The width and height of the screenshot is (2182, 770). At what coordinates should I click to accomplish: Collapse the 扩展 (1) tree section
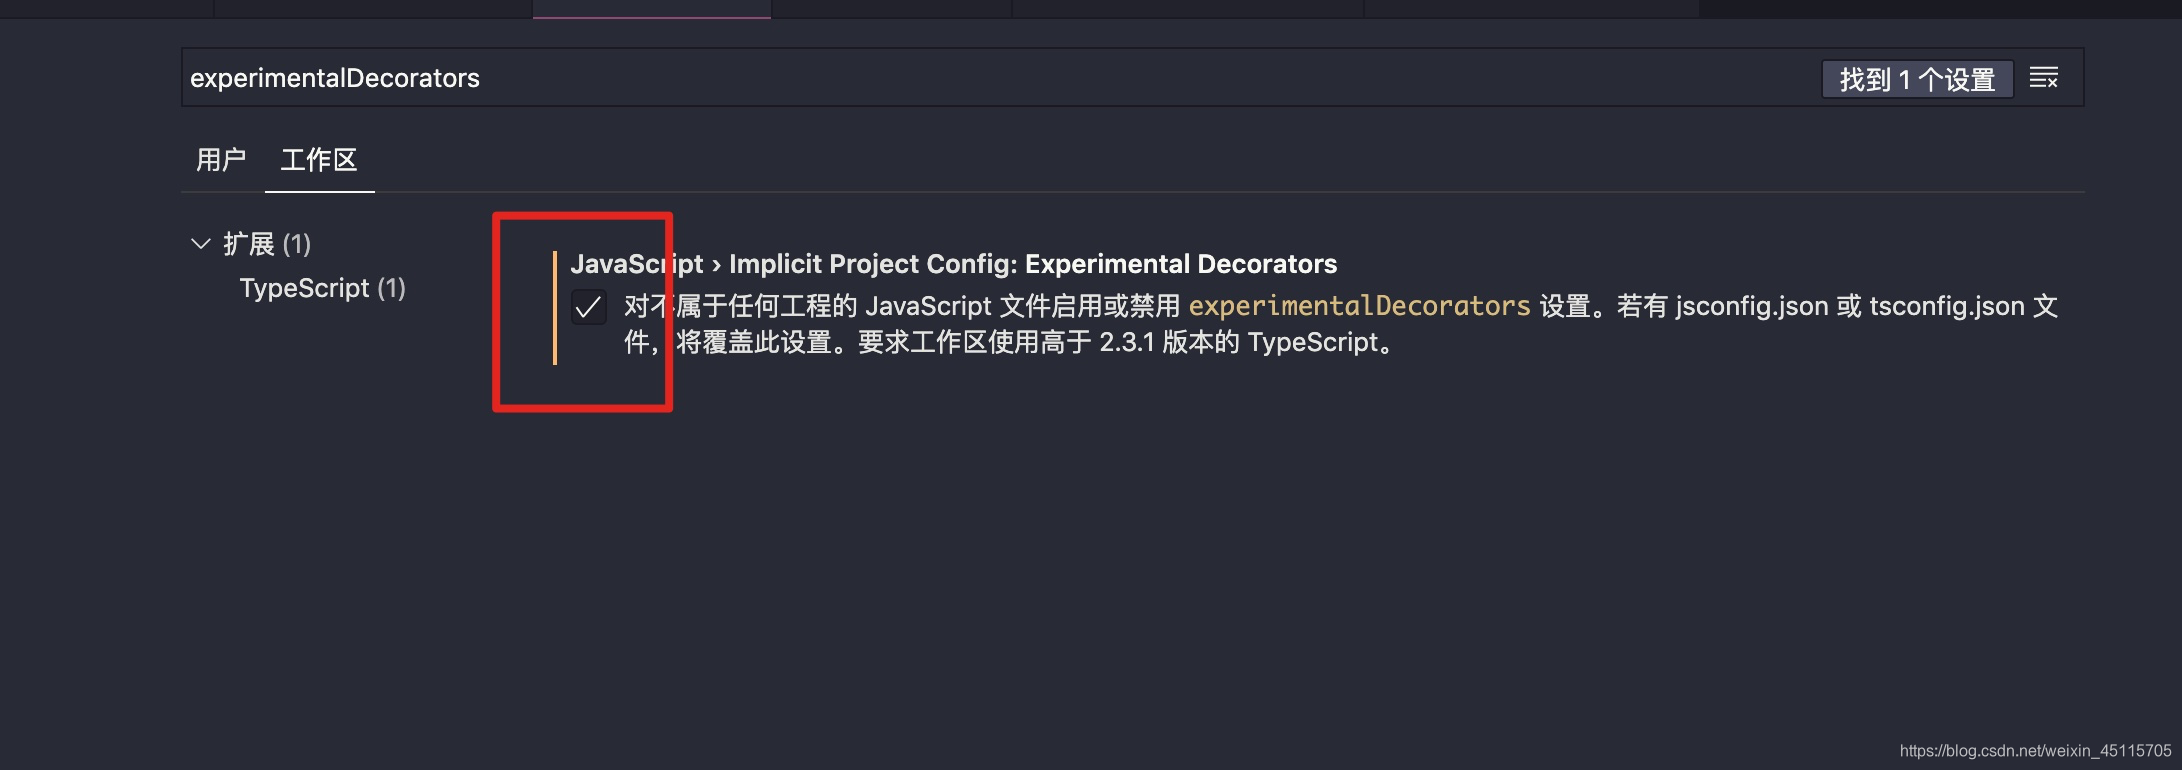coord(200,244)
